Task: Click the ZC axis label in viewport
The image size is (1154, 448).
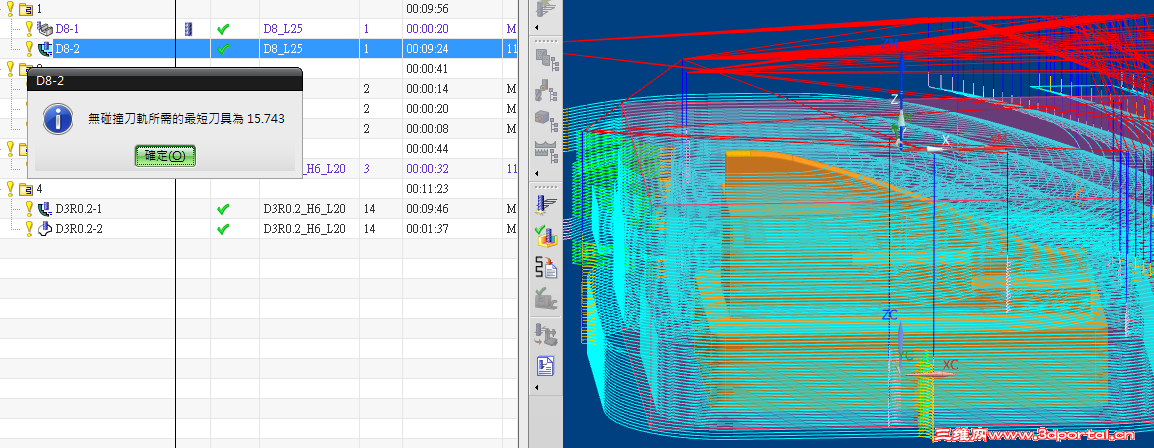Action: (x=889, y=315)
